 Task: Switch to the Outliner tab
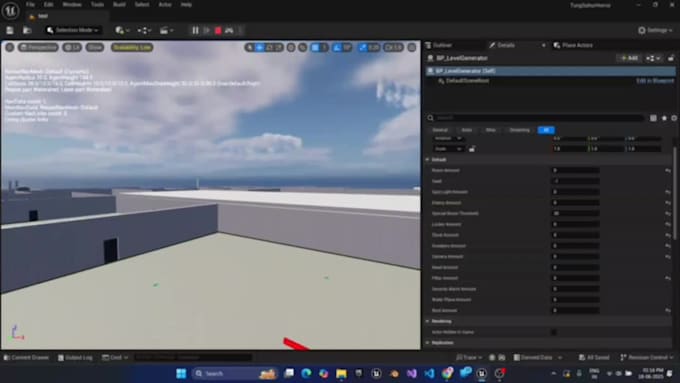coord(442,45)
